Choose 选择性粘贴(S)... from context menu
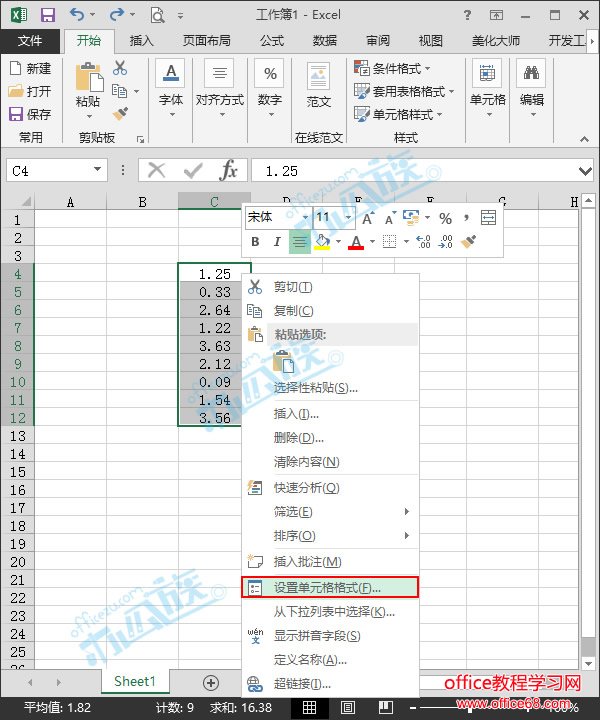The width and height of the screenshot is (600, 720). click(x=331, y=388)
